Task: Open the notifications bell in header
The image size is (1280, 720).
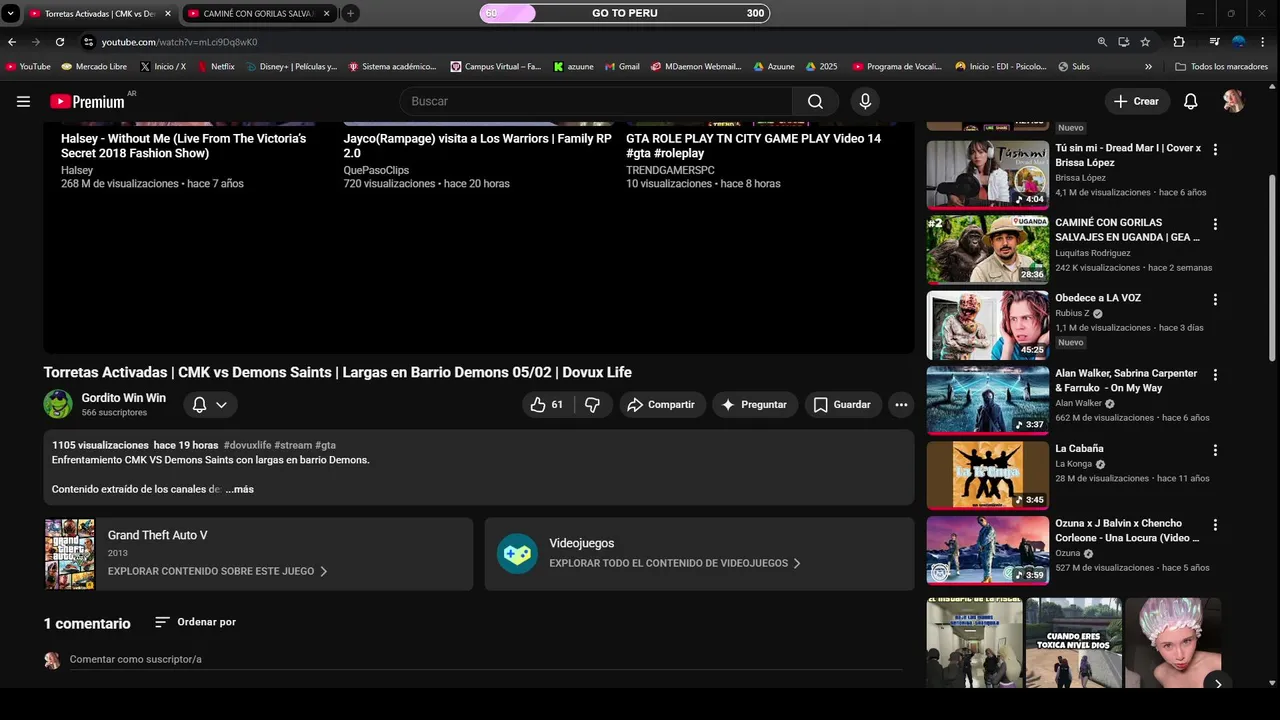Action: click(1190, 101)
